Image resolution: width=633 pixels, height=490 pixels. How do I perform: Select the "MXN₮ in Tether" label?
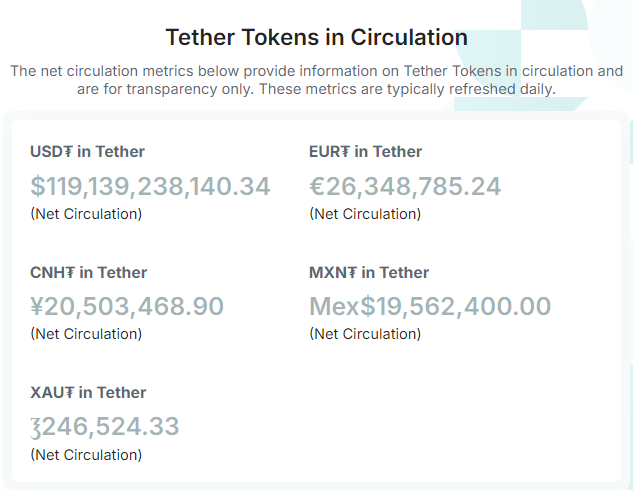coord(369,273)
